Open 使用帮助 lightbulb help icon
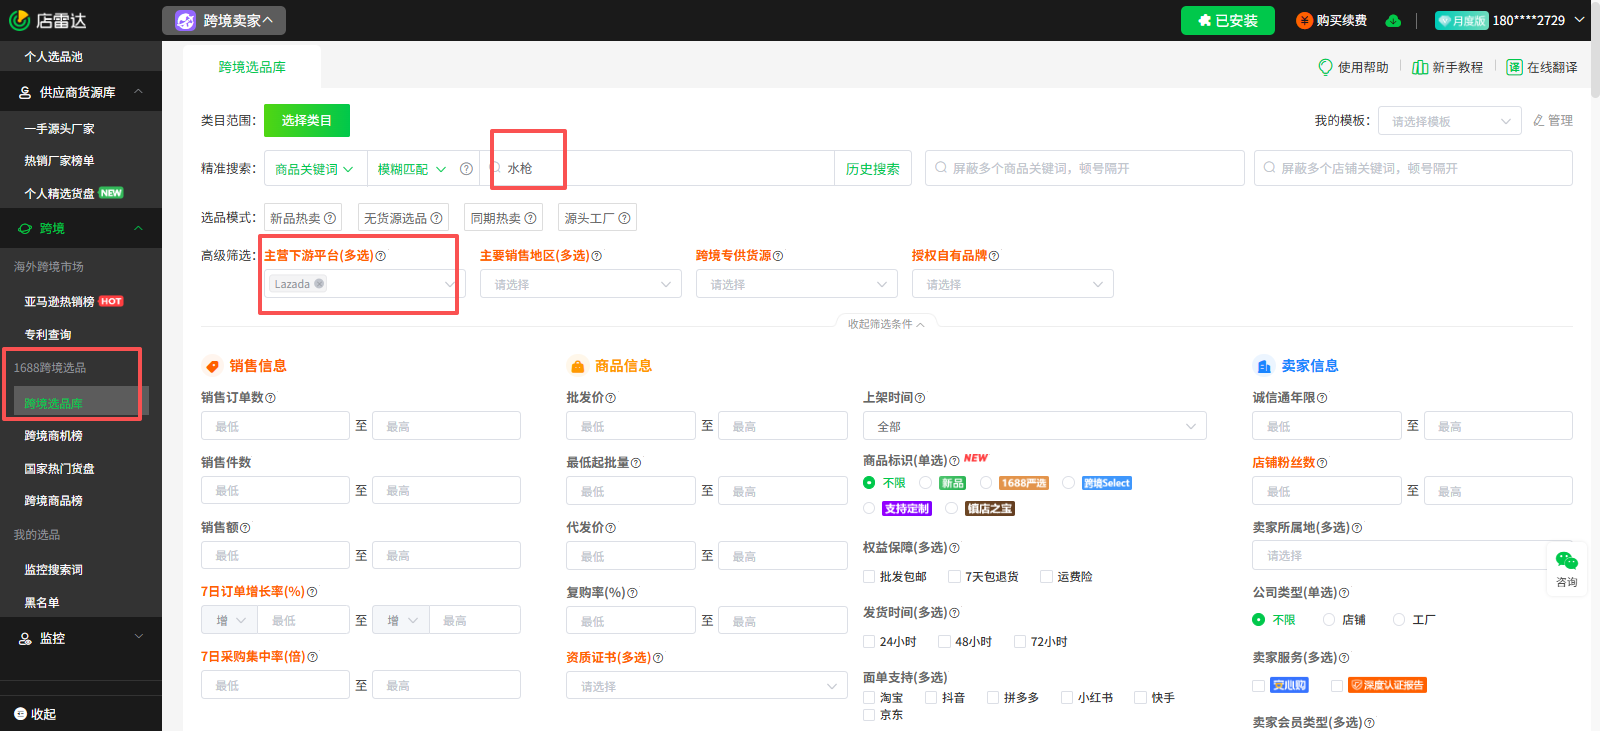Screen dimensions: 1600x731 tap(1325, 67)
